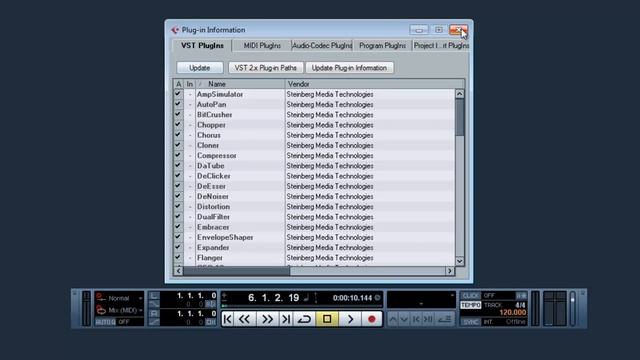Select primary time format note icon
Viewport: 640px width, 360px height.
point(306,298)
